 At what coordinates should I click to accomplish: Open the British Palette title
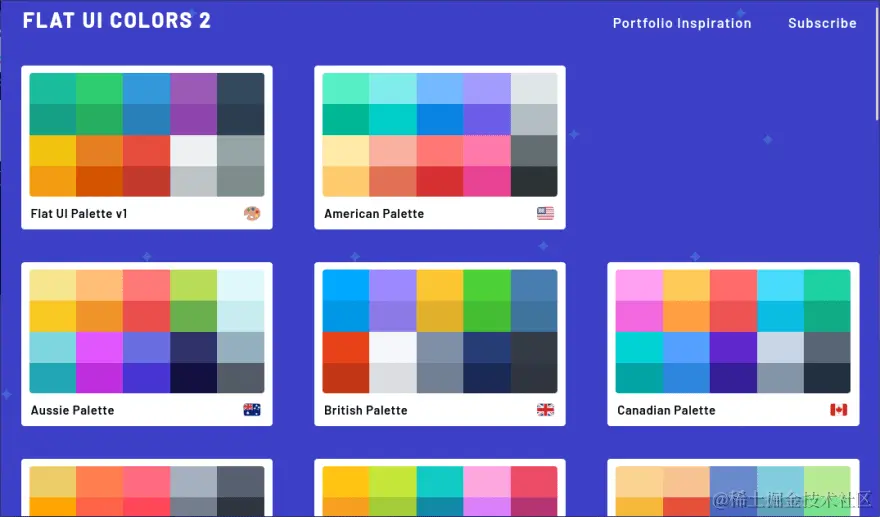365,410
